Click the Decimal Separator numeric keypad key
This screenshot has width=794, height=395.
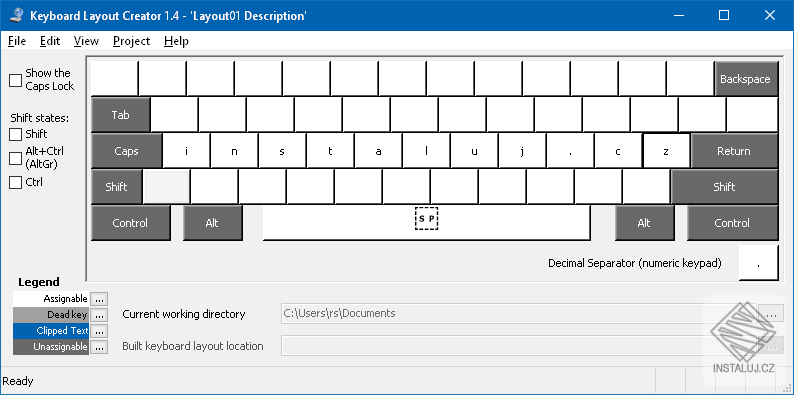click(x=758, y=262)
